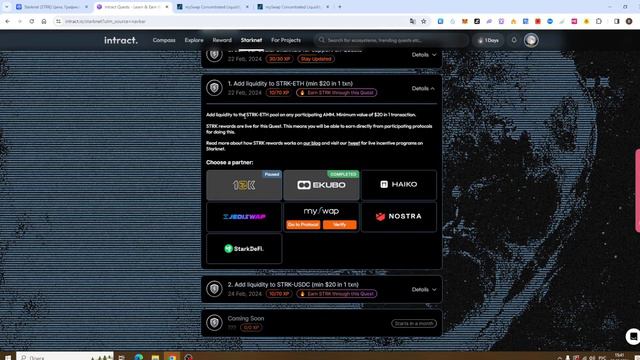Open the browser tab search dropdown
640x360 pixels.
point(7,7)
